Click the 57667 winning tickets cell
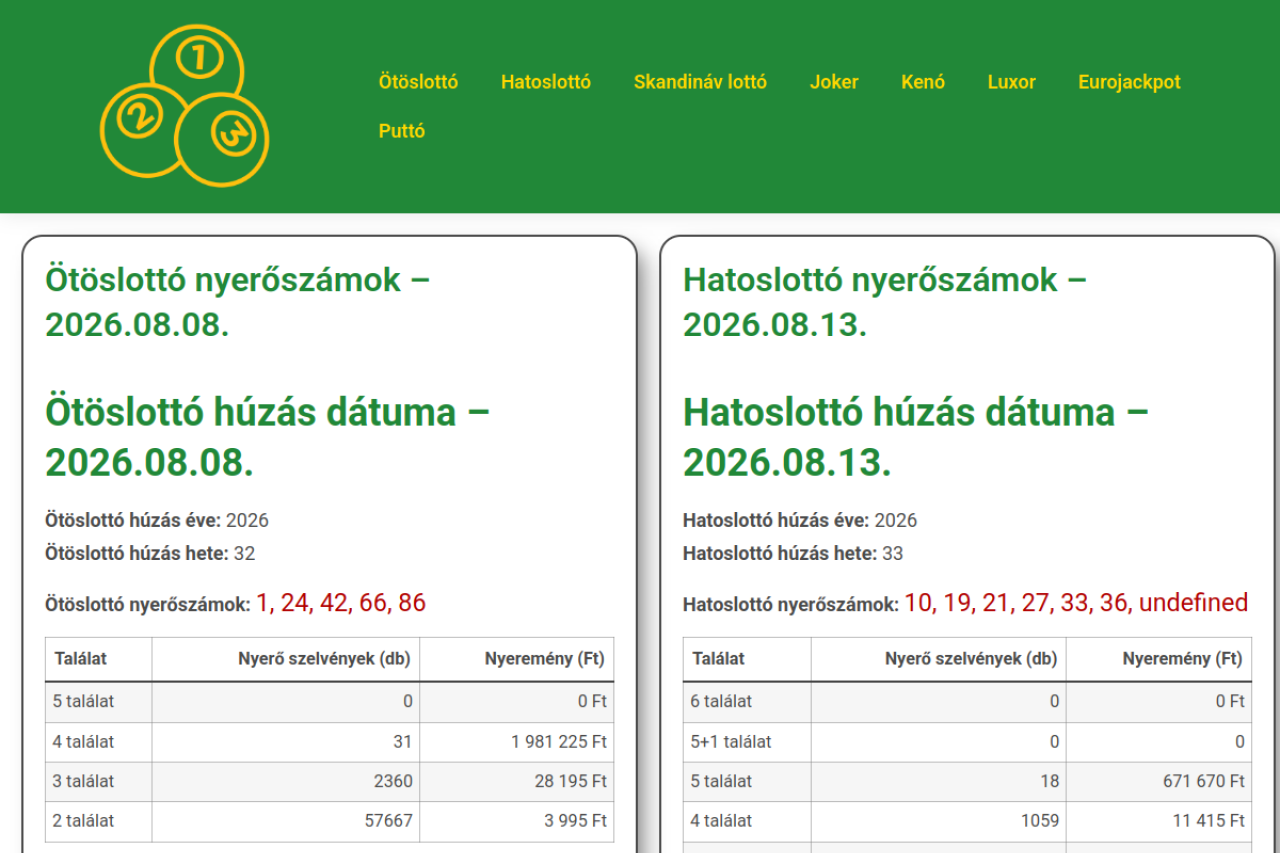 [x=286, y=821]
